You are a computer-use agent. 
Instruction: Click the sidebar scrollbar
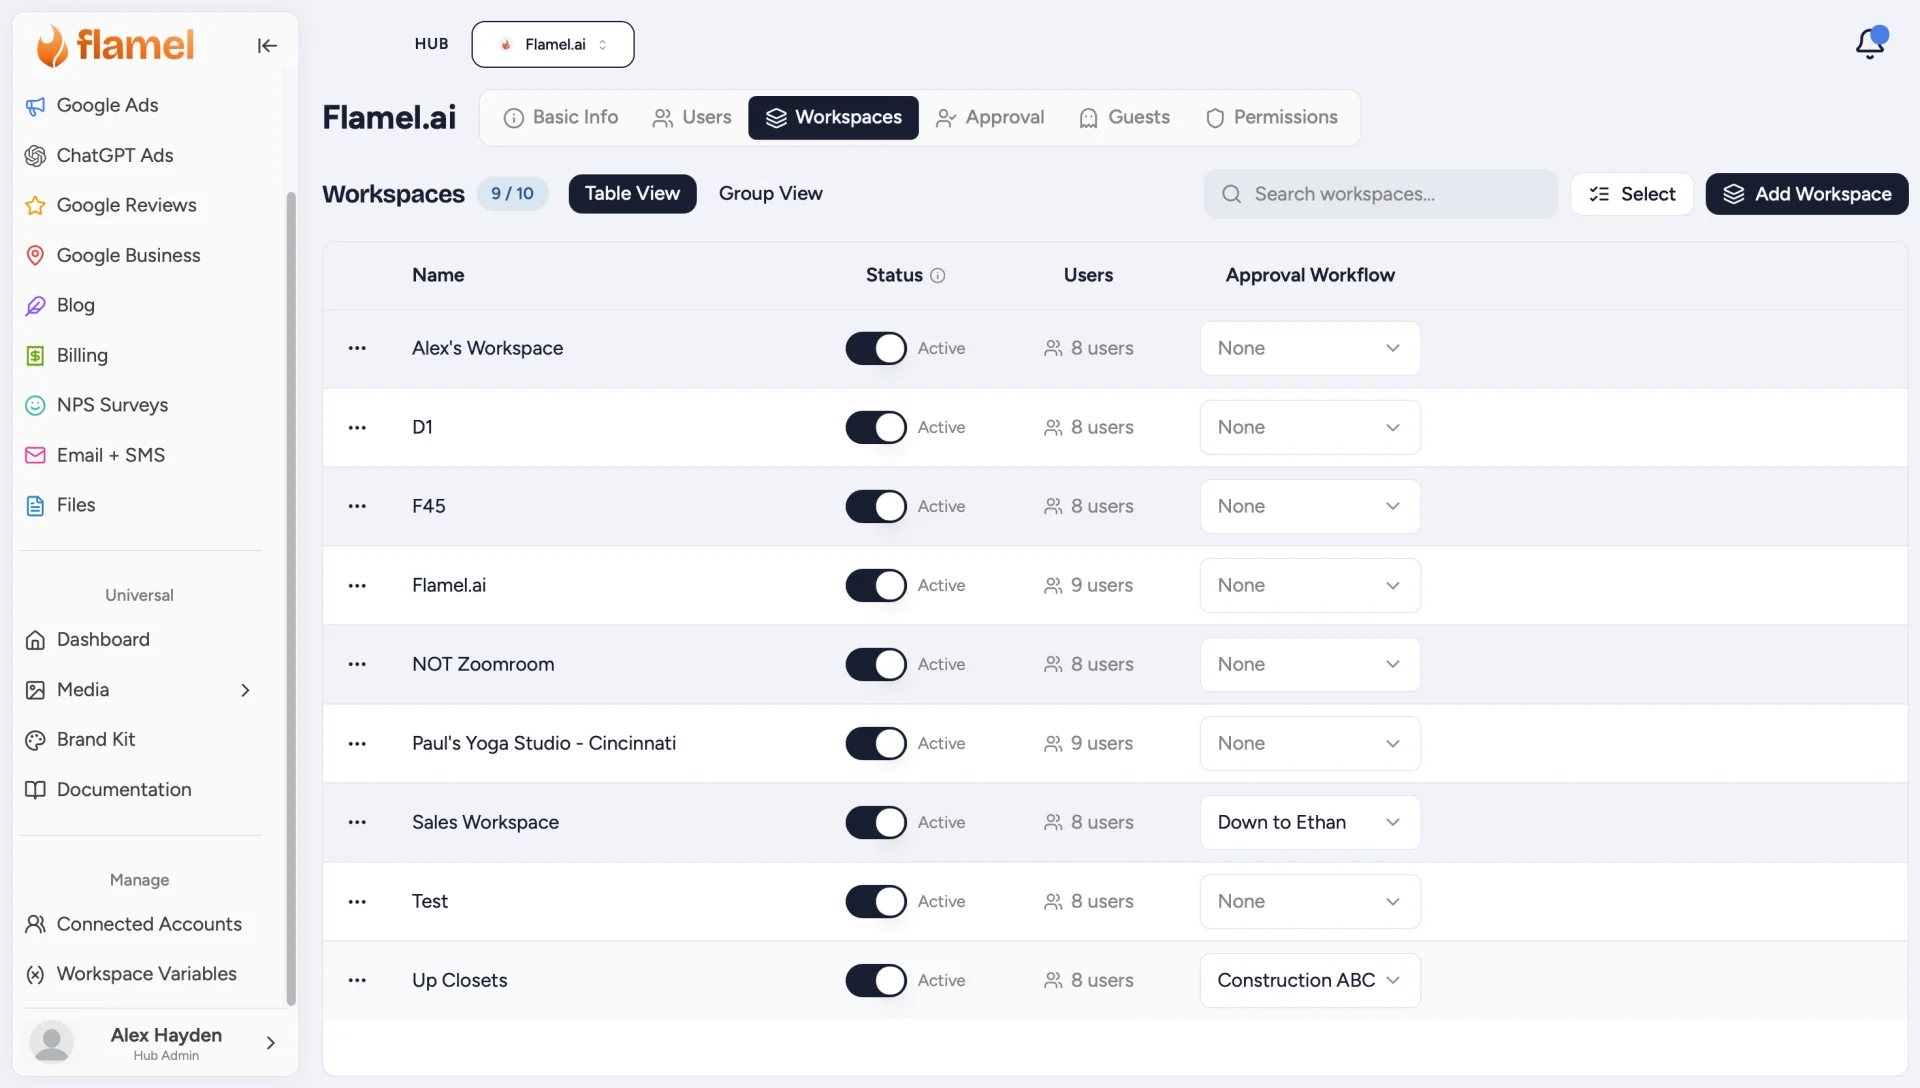click(x=291, y=598)
